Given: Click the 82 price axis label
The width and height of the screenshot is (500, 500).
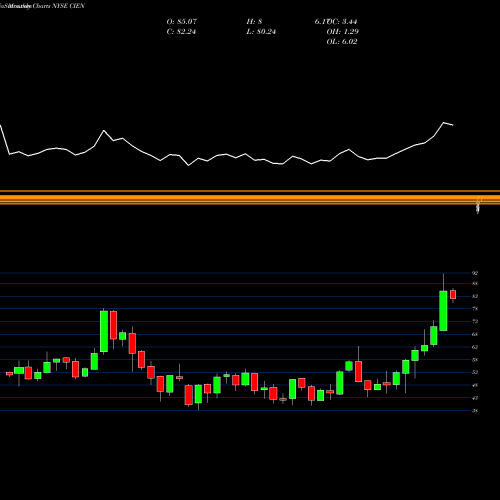Looking at the screenshot, I should point(475,296).
